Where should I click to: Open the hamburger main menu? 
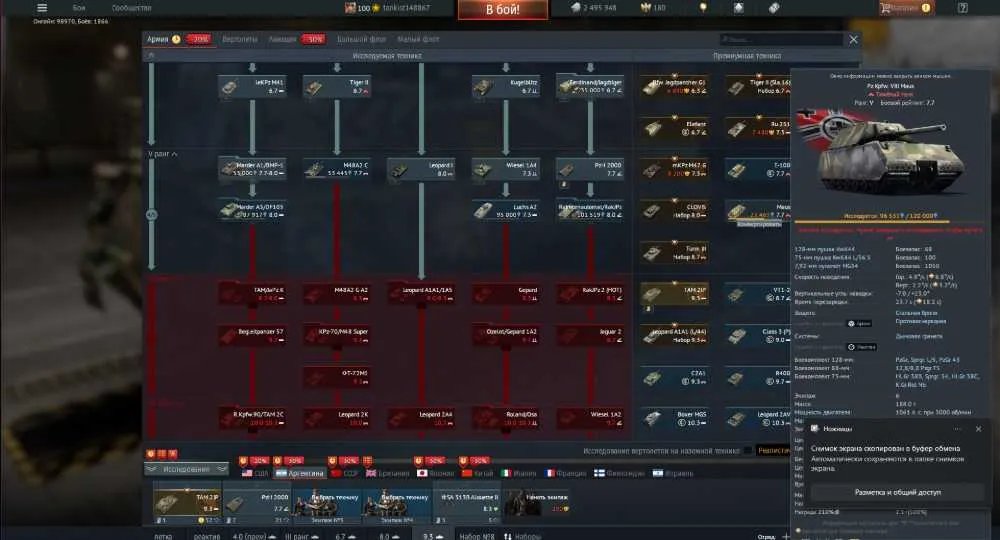[42, 8]
